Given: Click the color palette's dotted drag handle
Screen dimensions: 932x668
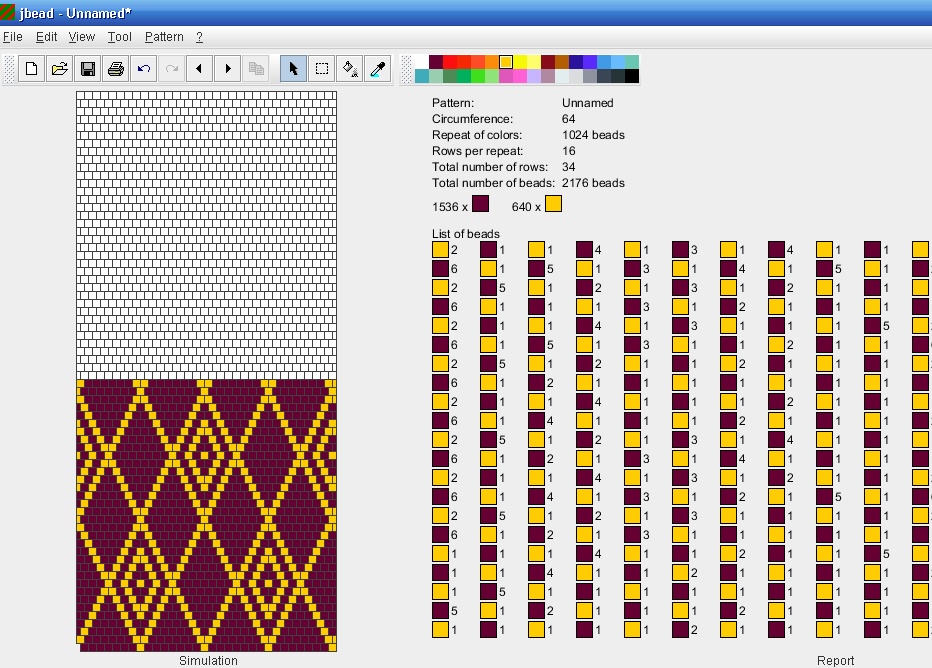Looking at the screenshot, I should (406, 69).
